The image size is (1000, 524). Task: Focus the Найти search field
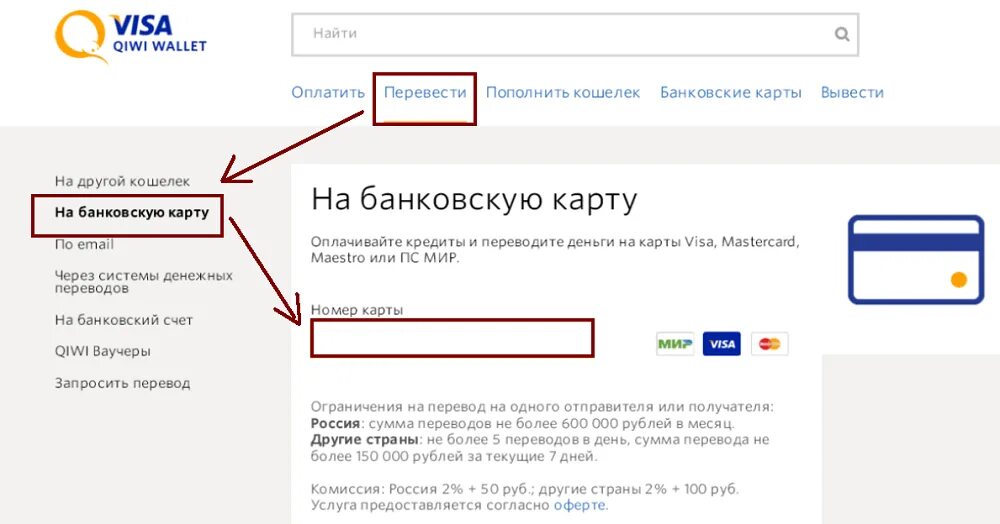coord(575,34)
